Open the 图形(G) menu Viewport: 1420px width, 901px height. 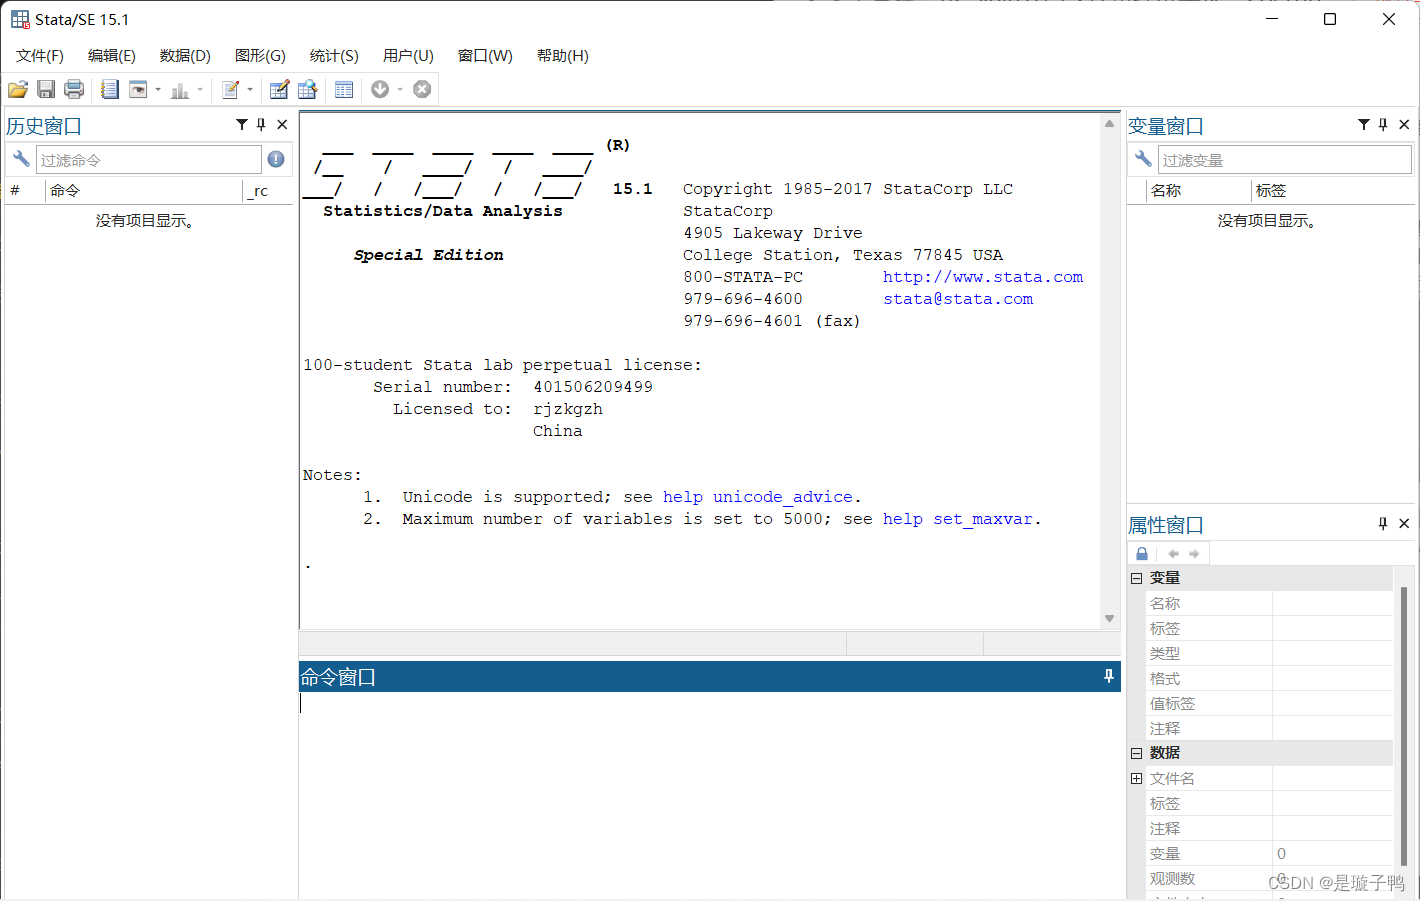point(260,56)
